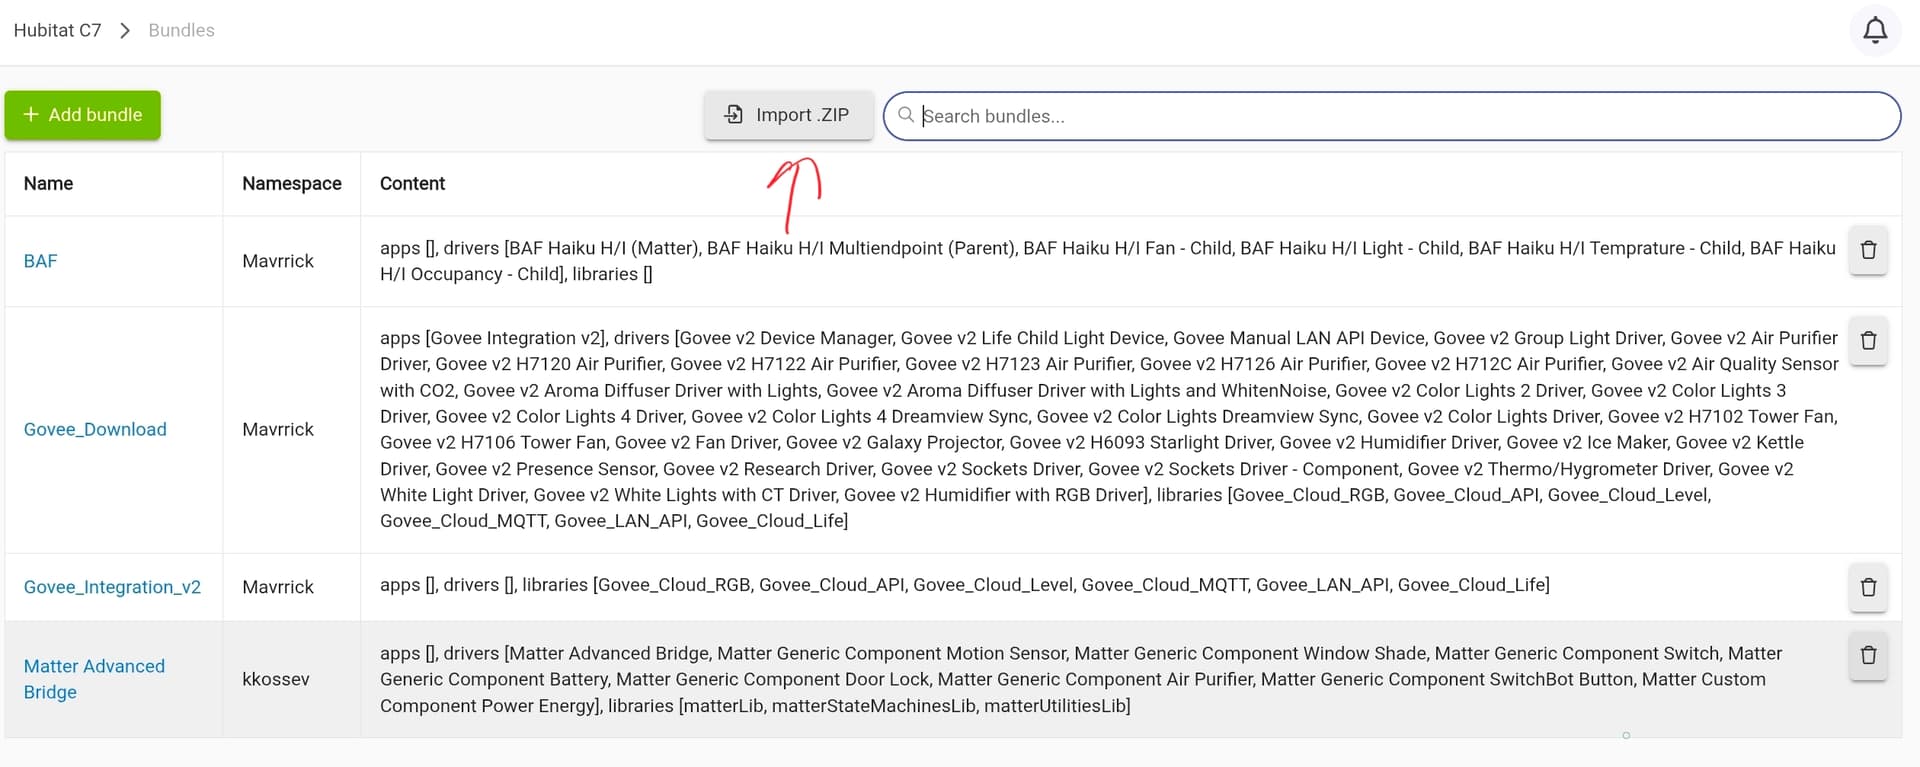Open the BAF bundle link
The width and height of the screenshot is (1920, 767).
click(40, 261)
